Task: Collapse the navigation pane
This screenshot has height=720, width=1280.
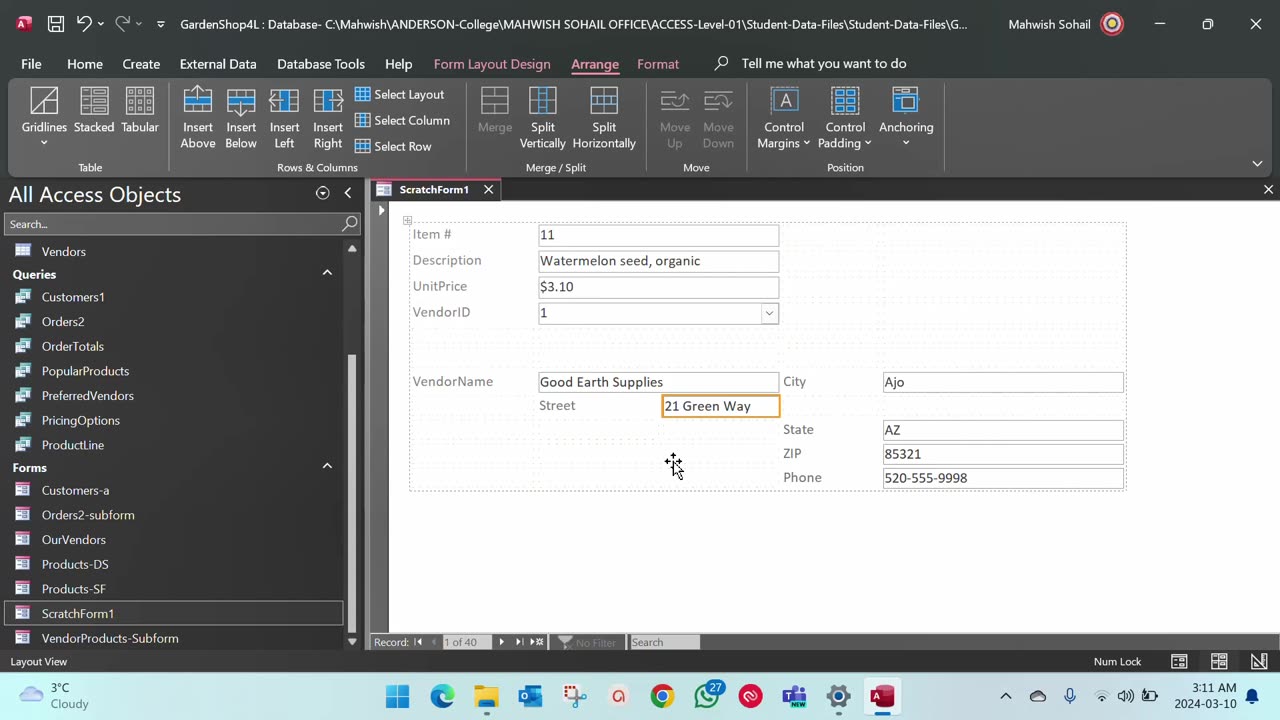Action: tap(348, 193)
